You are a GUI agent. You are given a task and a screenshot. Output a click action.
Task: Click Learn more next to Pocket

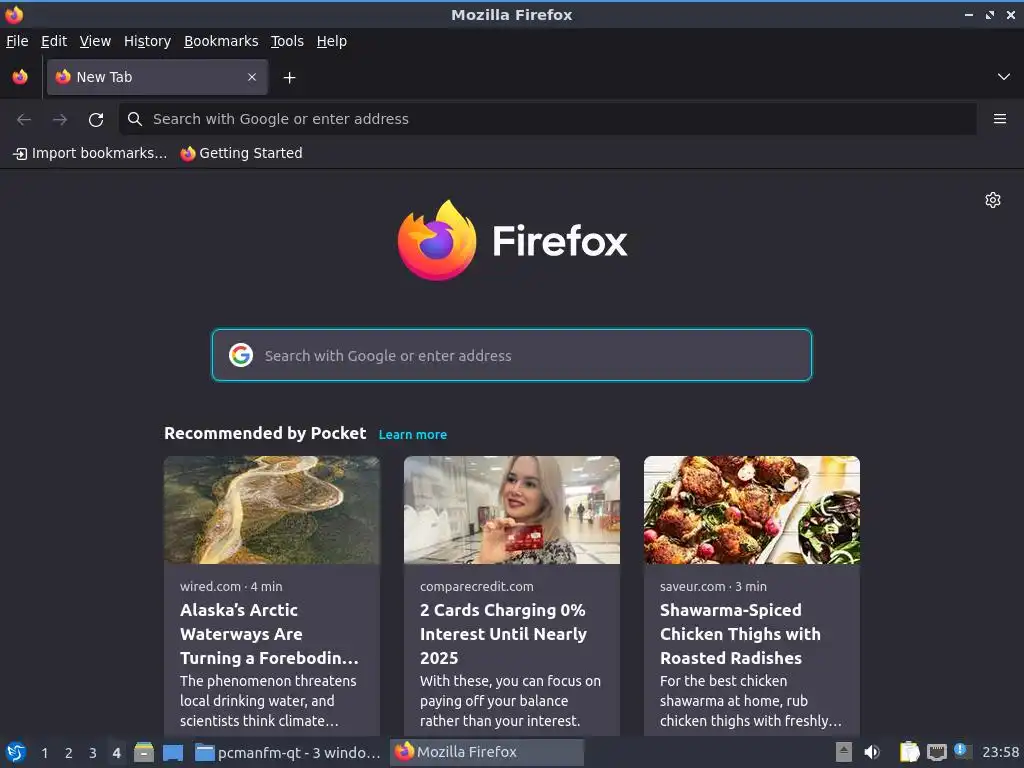[413, 435]
